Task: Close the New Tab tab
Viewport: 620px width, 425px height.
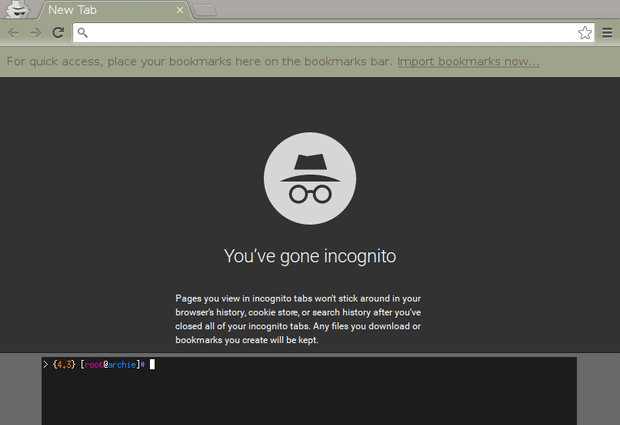Action: click(x=180, y=10)
